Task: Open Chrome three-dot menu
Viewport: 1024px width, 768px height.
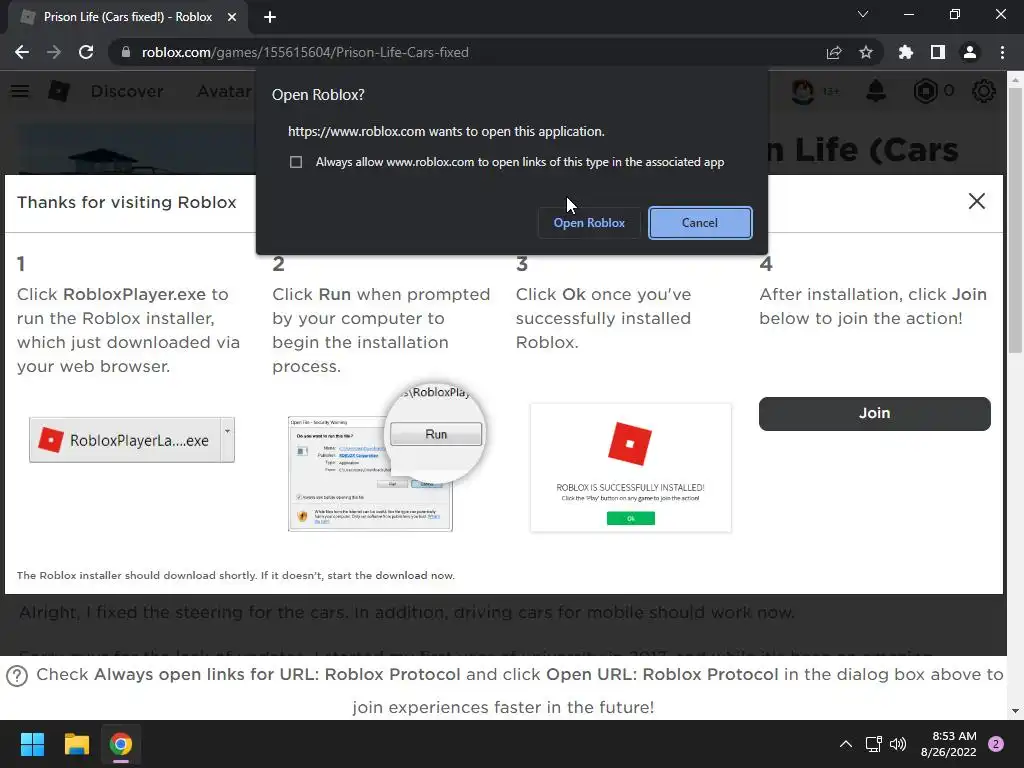Action: tap(1002, 52)
